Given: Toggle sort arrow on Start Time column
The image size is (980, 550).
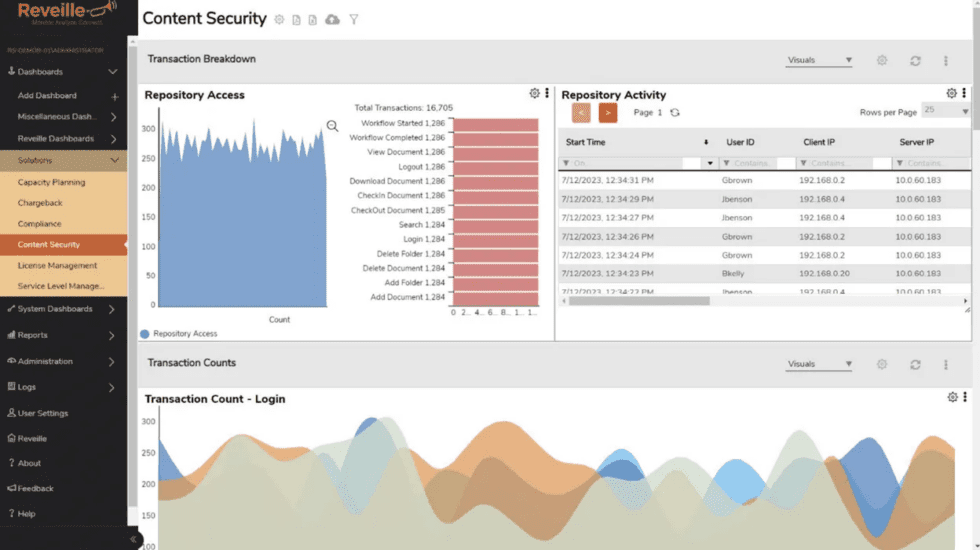Looking at the screenshot, I should coord(706,143).
